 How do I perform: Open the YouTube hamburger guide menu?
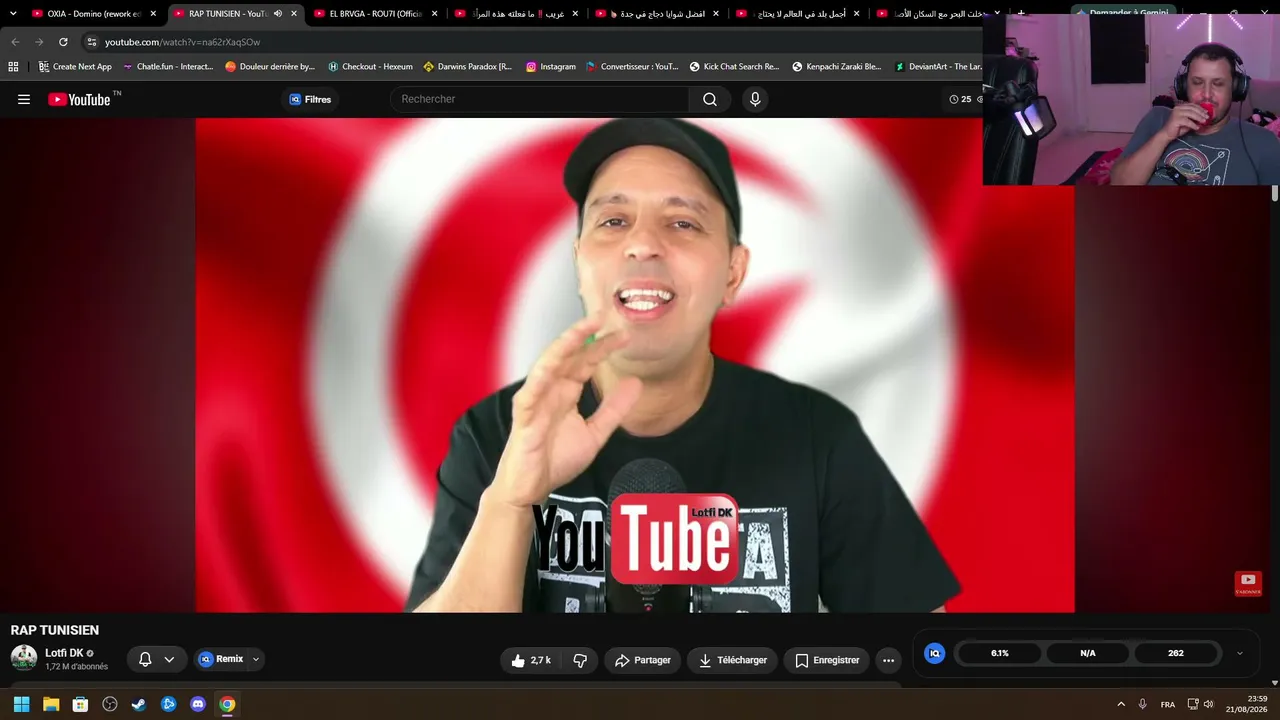(24, 99)
